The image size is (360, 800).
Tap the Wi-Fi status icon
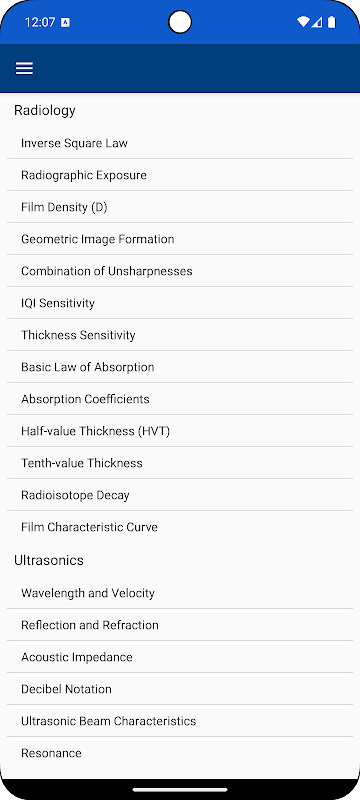pos(303,22)
